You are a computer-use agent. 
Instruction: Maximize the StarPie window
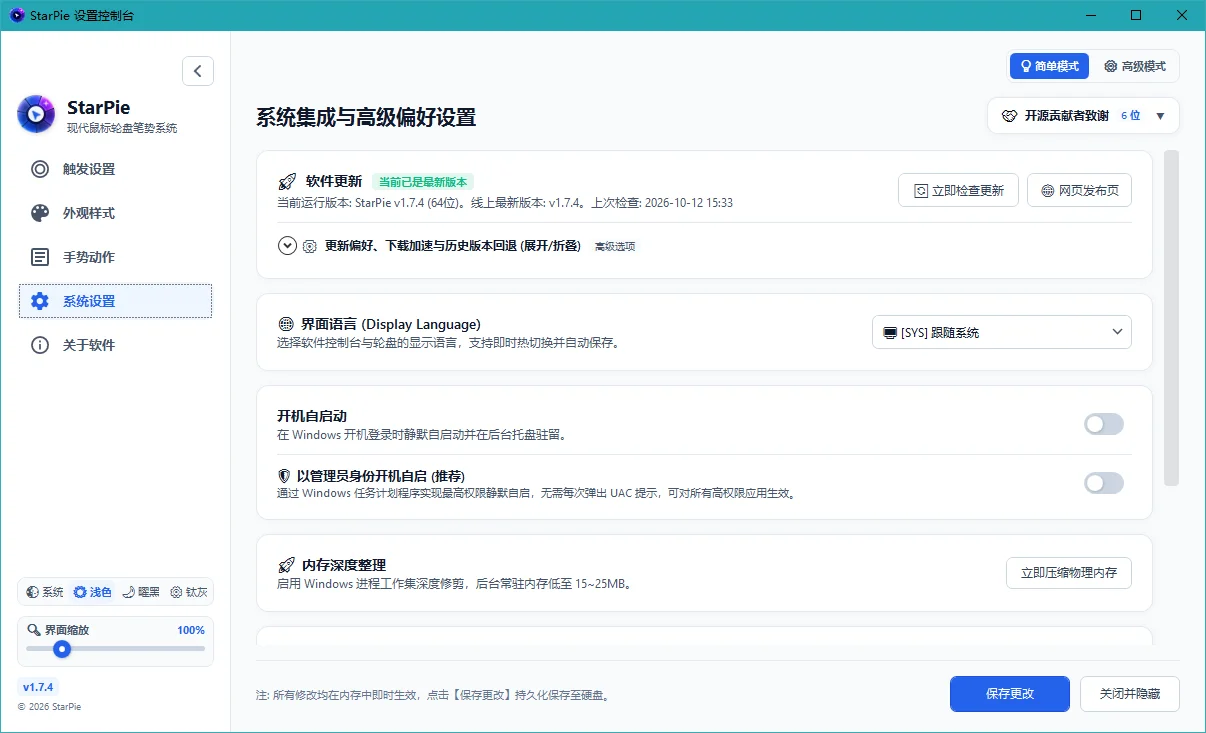pos(1136,15)
